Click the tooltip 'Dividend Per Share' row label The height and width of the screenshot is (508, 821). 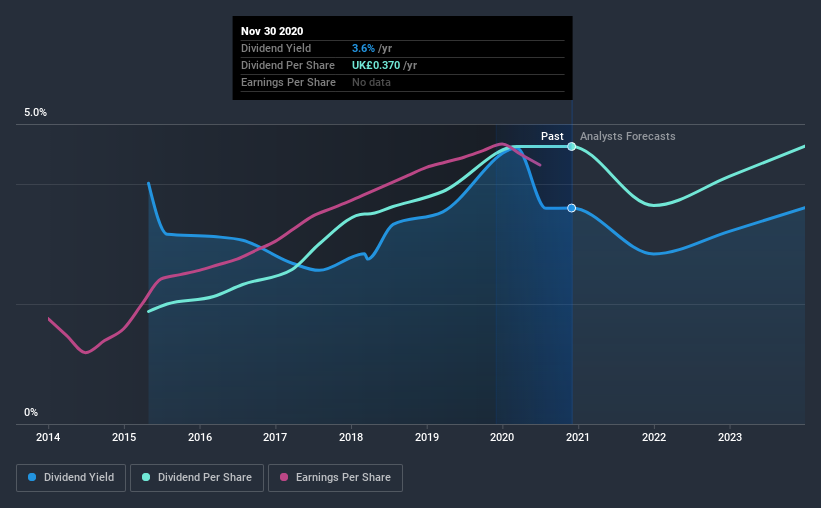click(288, 65)
